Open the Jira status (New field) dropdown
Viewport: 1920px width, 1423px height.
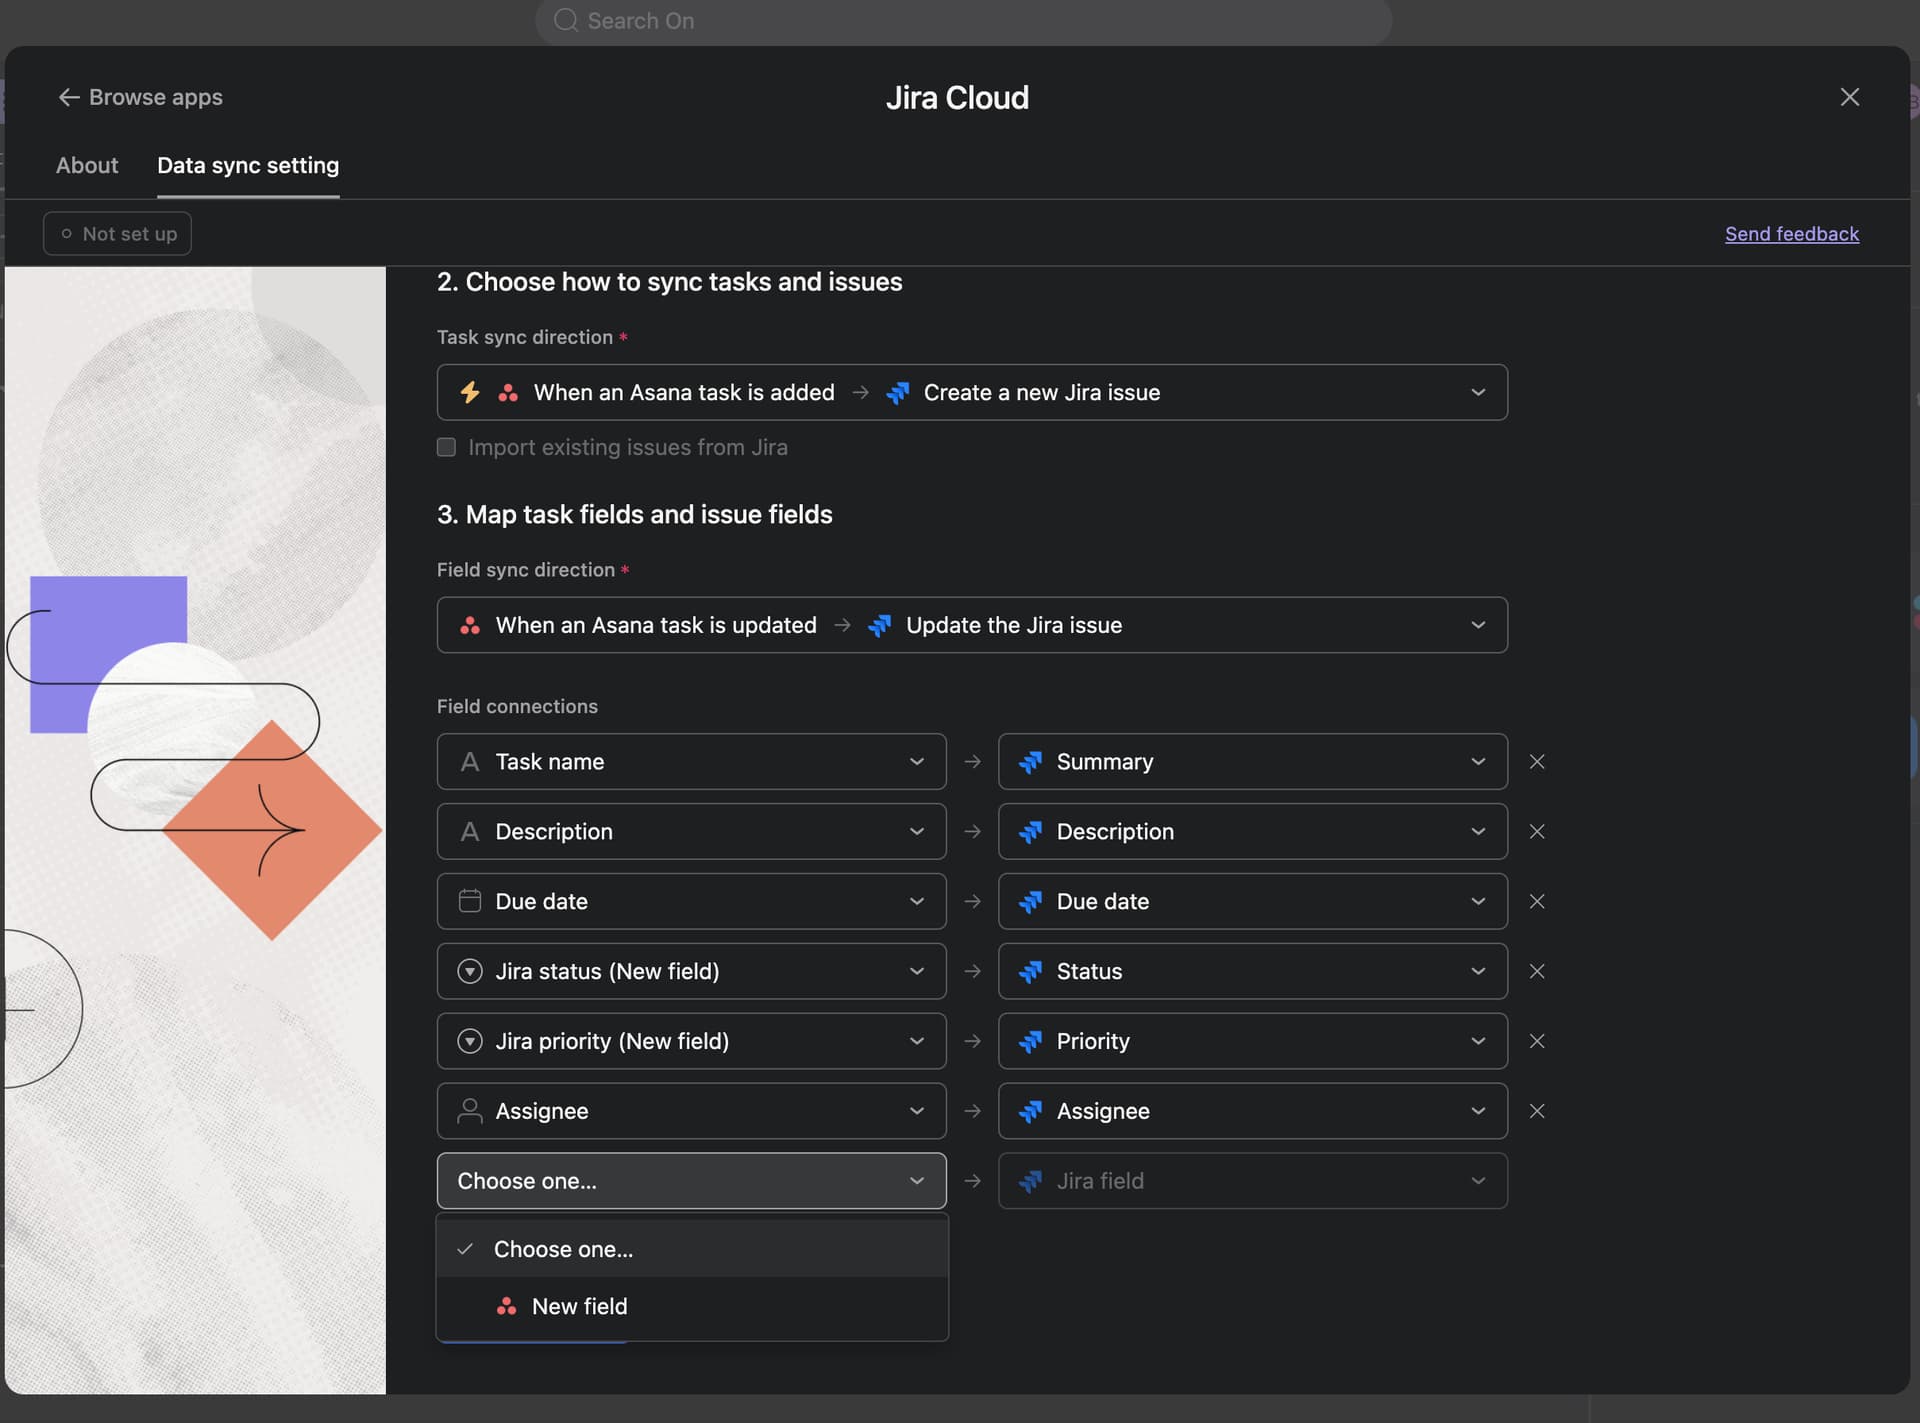[691, 971]
